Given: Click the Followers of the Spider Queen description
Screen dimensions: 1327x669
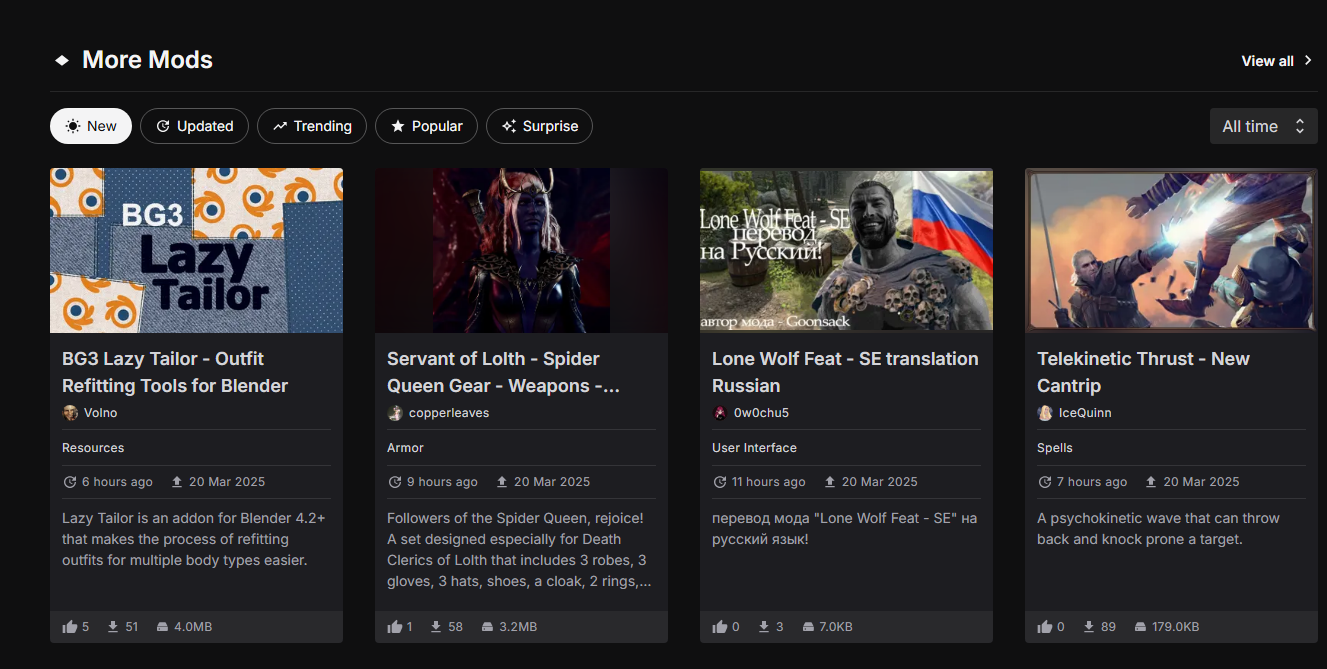Looking at the screenshot, I should click(x=520, y=550).
